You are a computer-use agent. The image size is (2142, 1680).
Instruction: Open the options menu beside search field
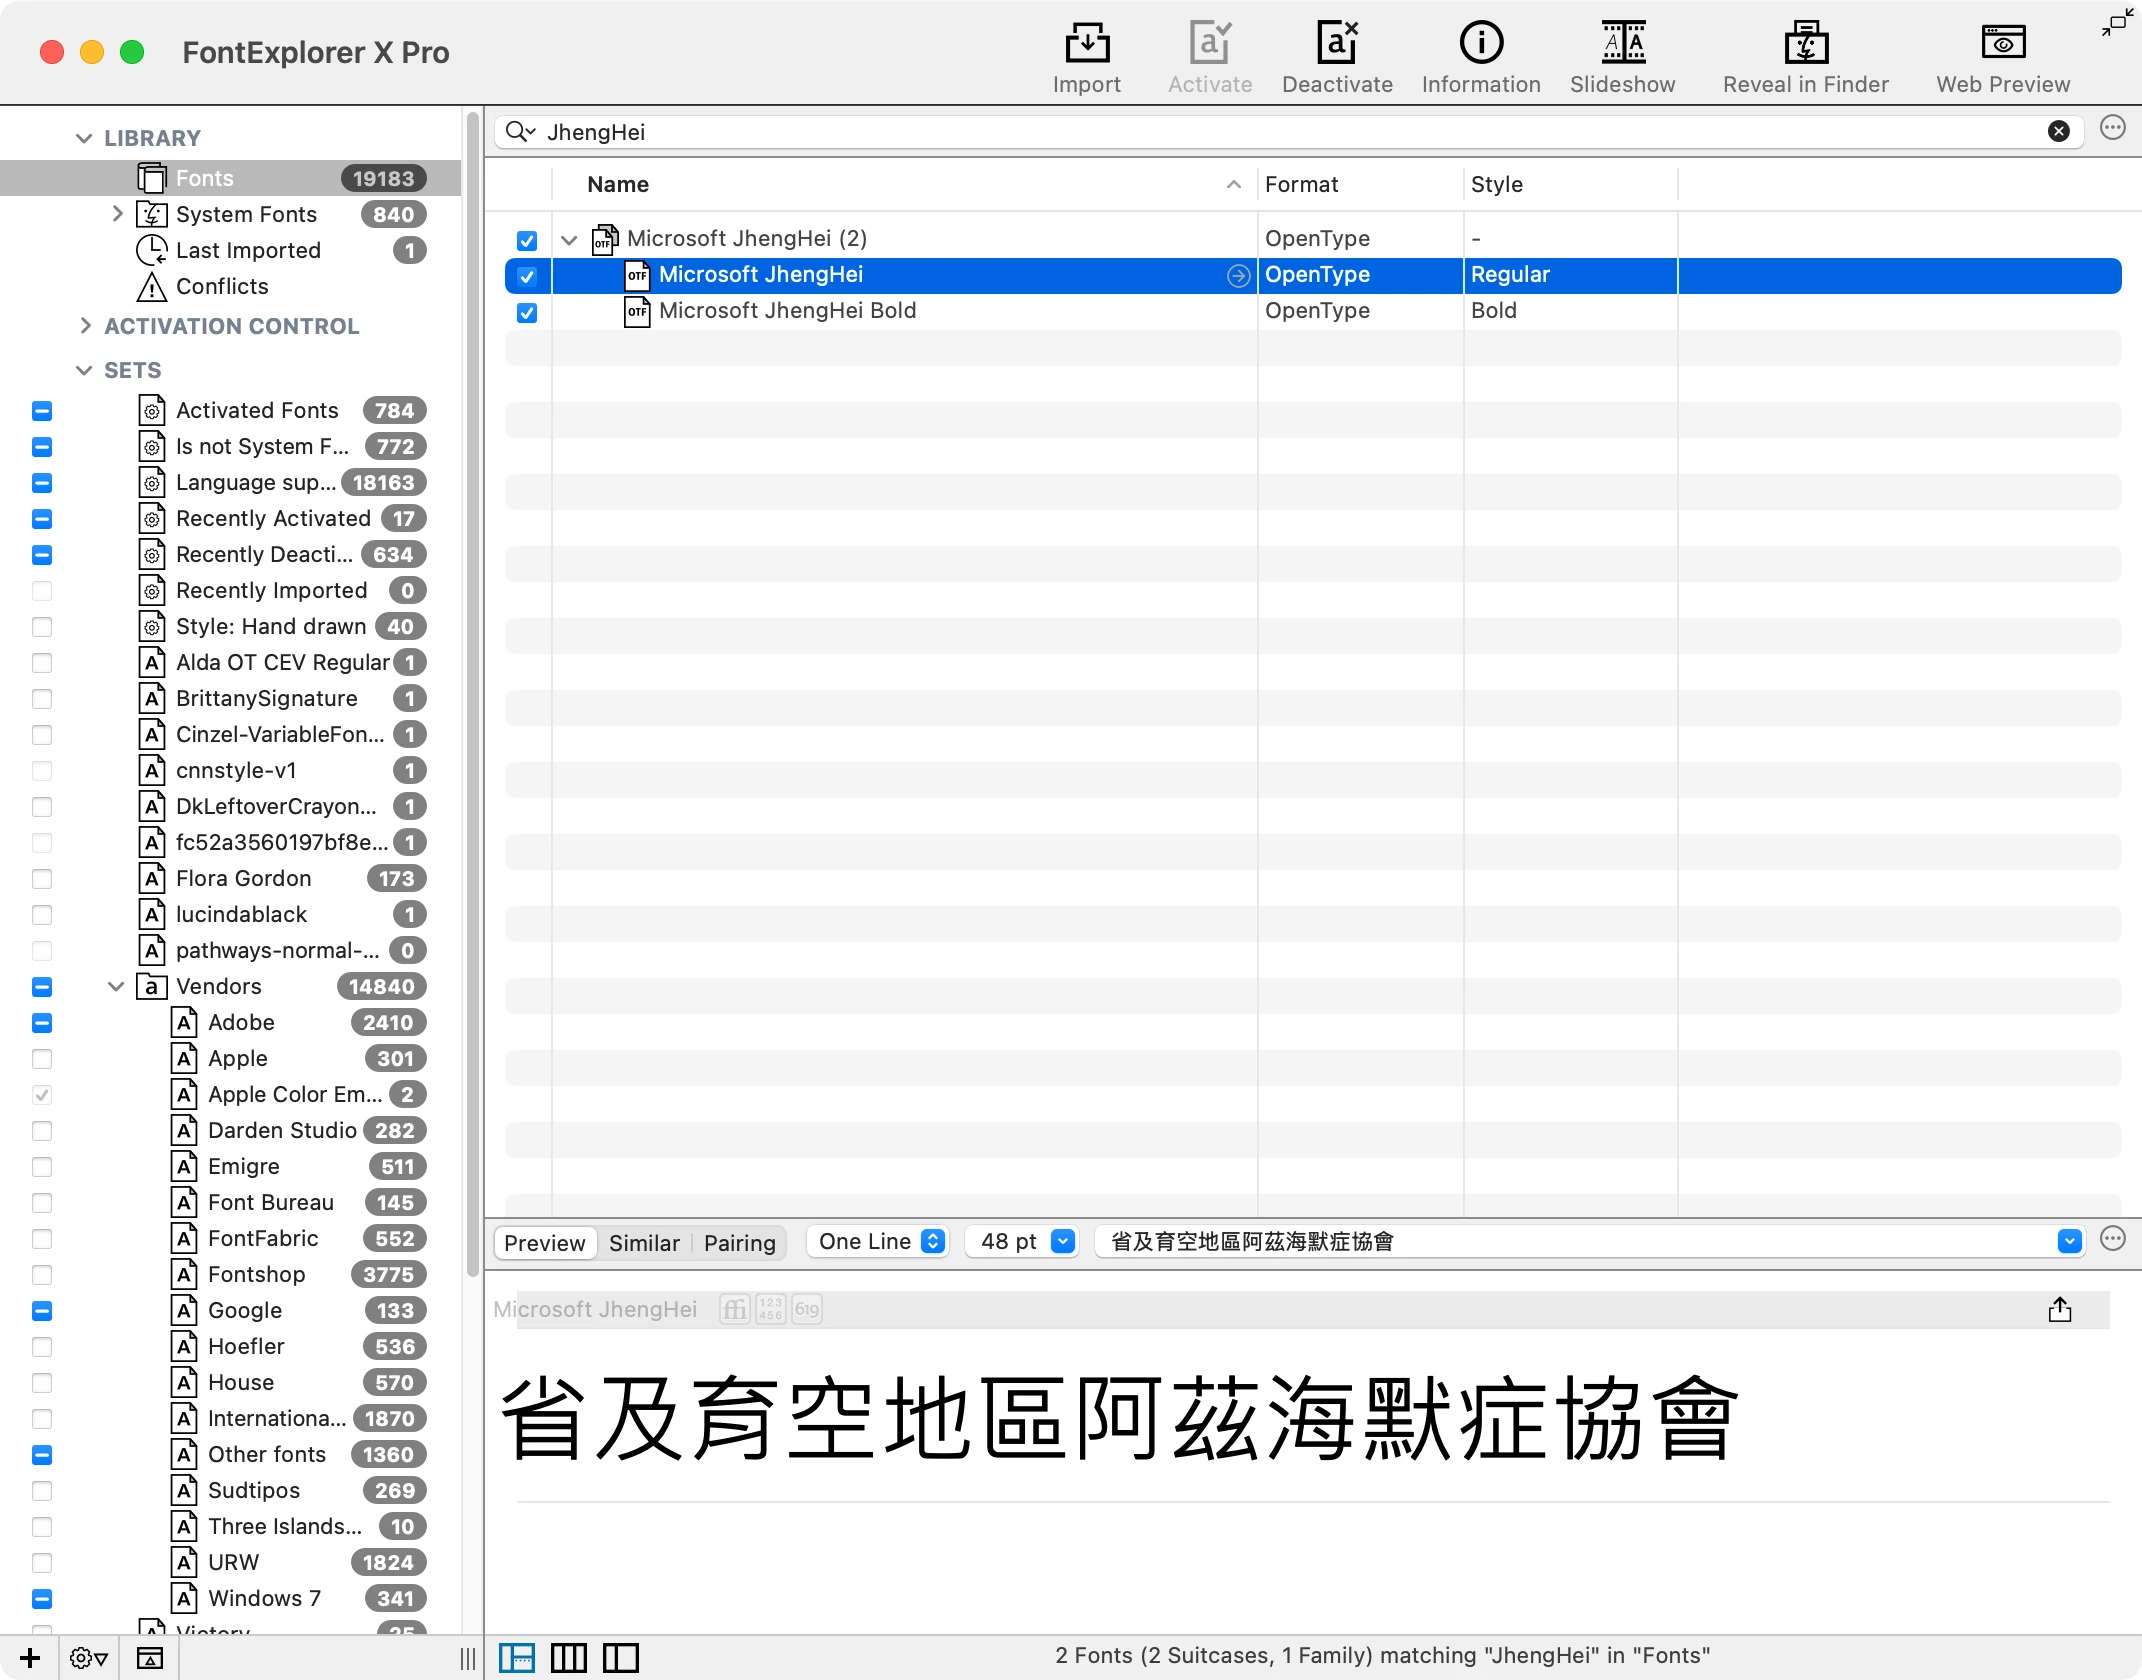tap(2112, 128)
